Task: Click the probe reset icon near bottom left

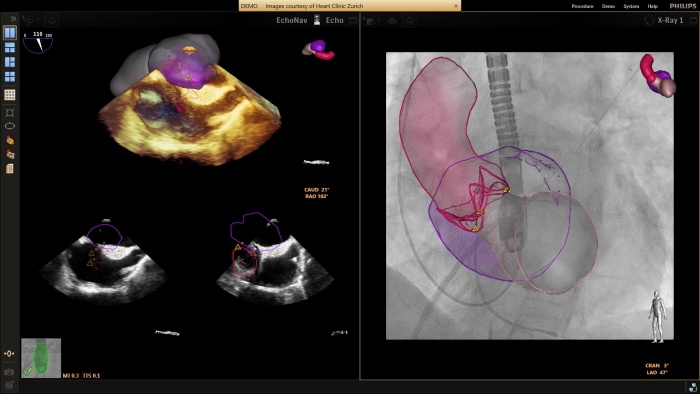Action: [x=9, y=353]
